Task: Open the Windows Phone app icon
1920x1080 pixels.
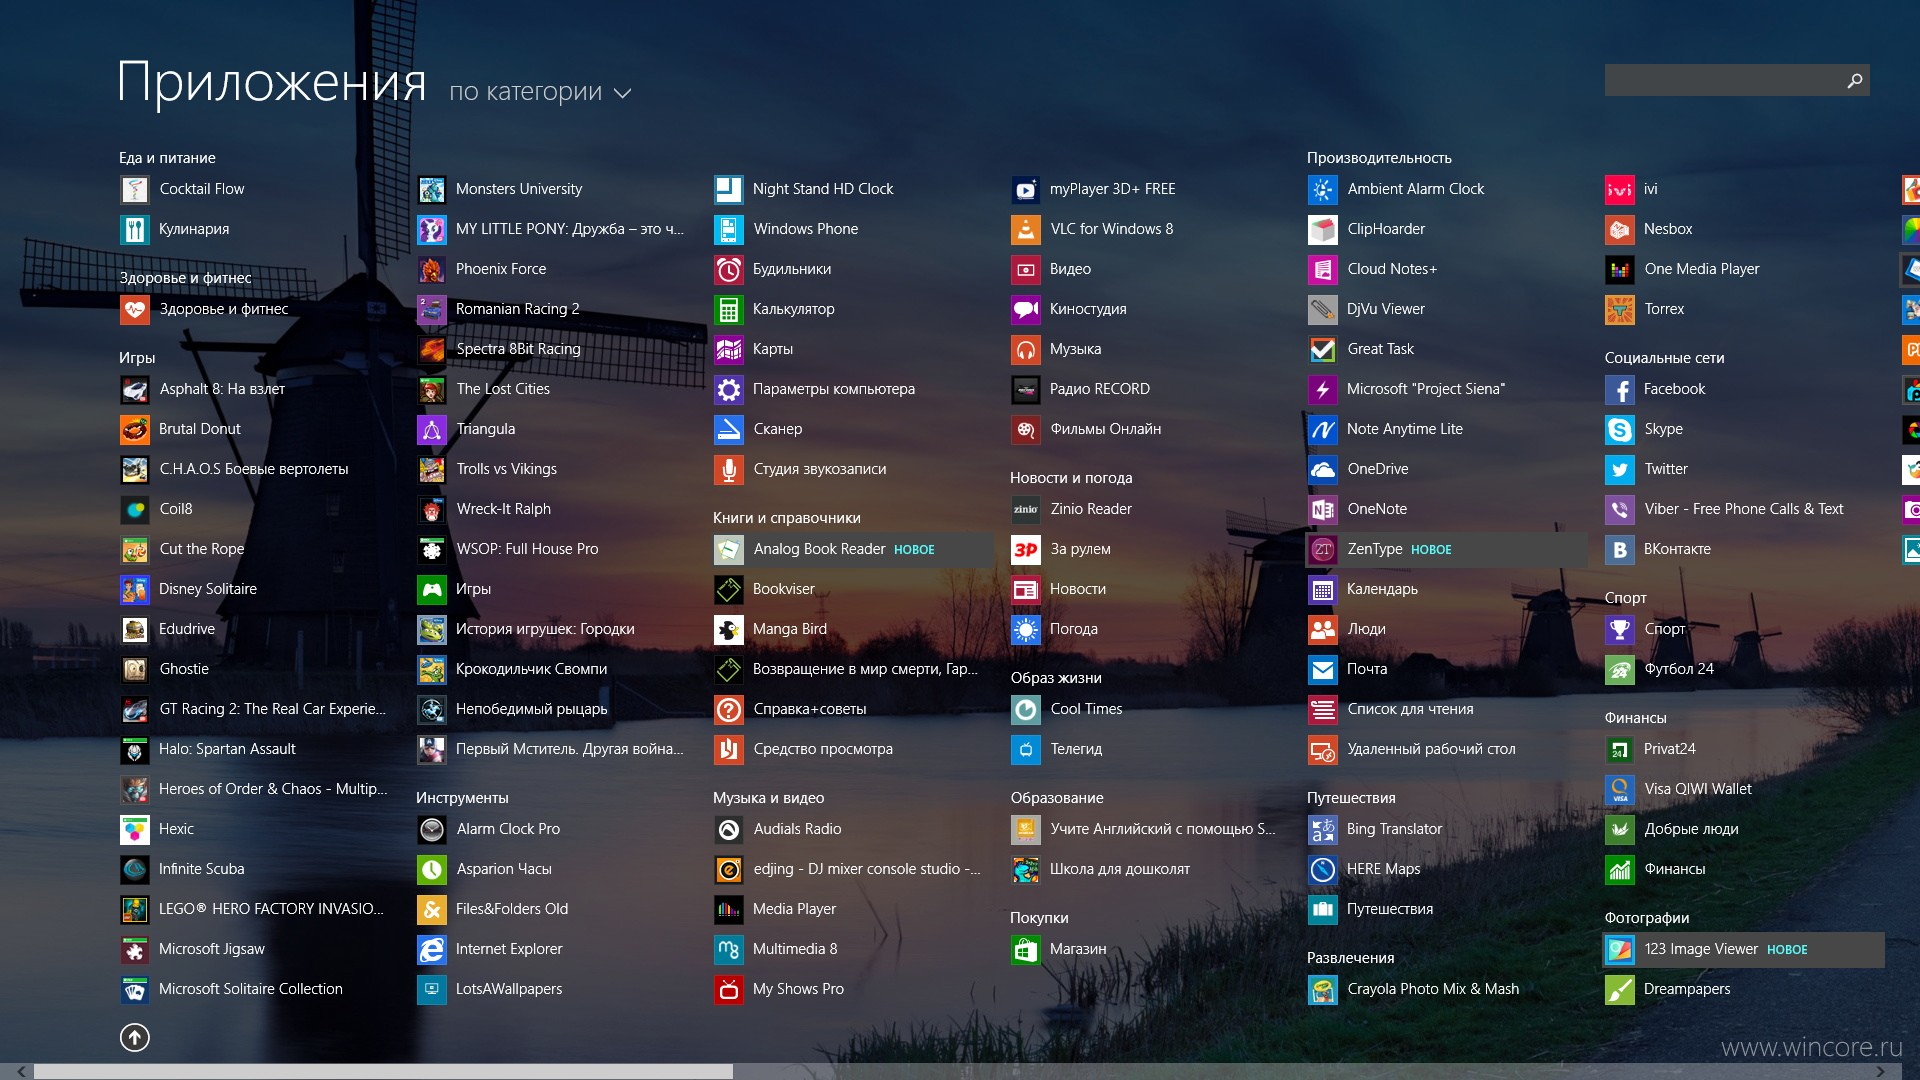Action: [729, 229]
